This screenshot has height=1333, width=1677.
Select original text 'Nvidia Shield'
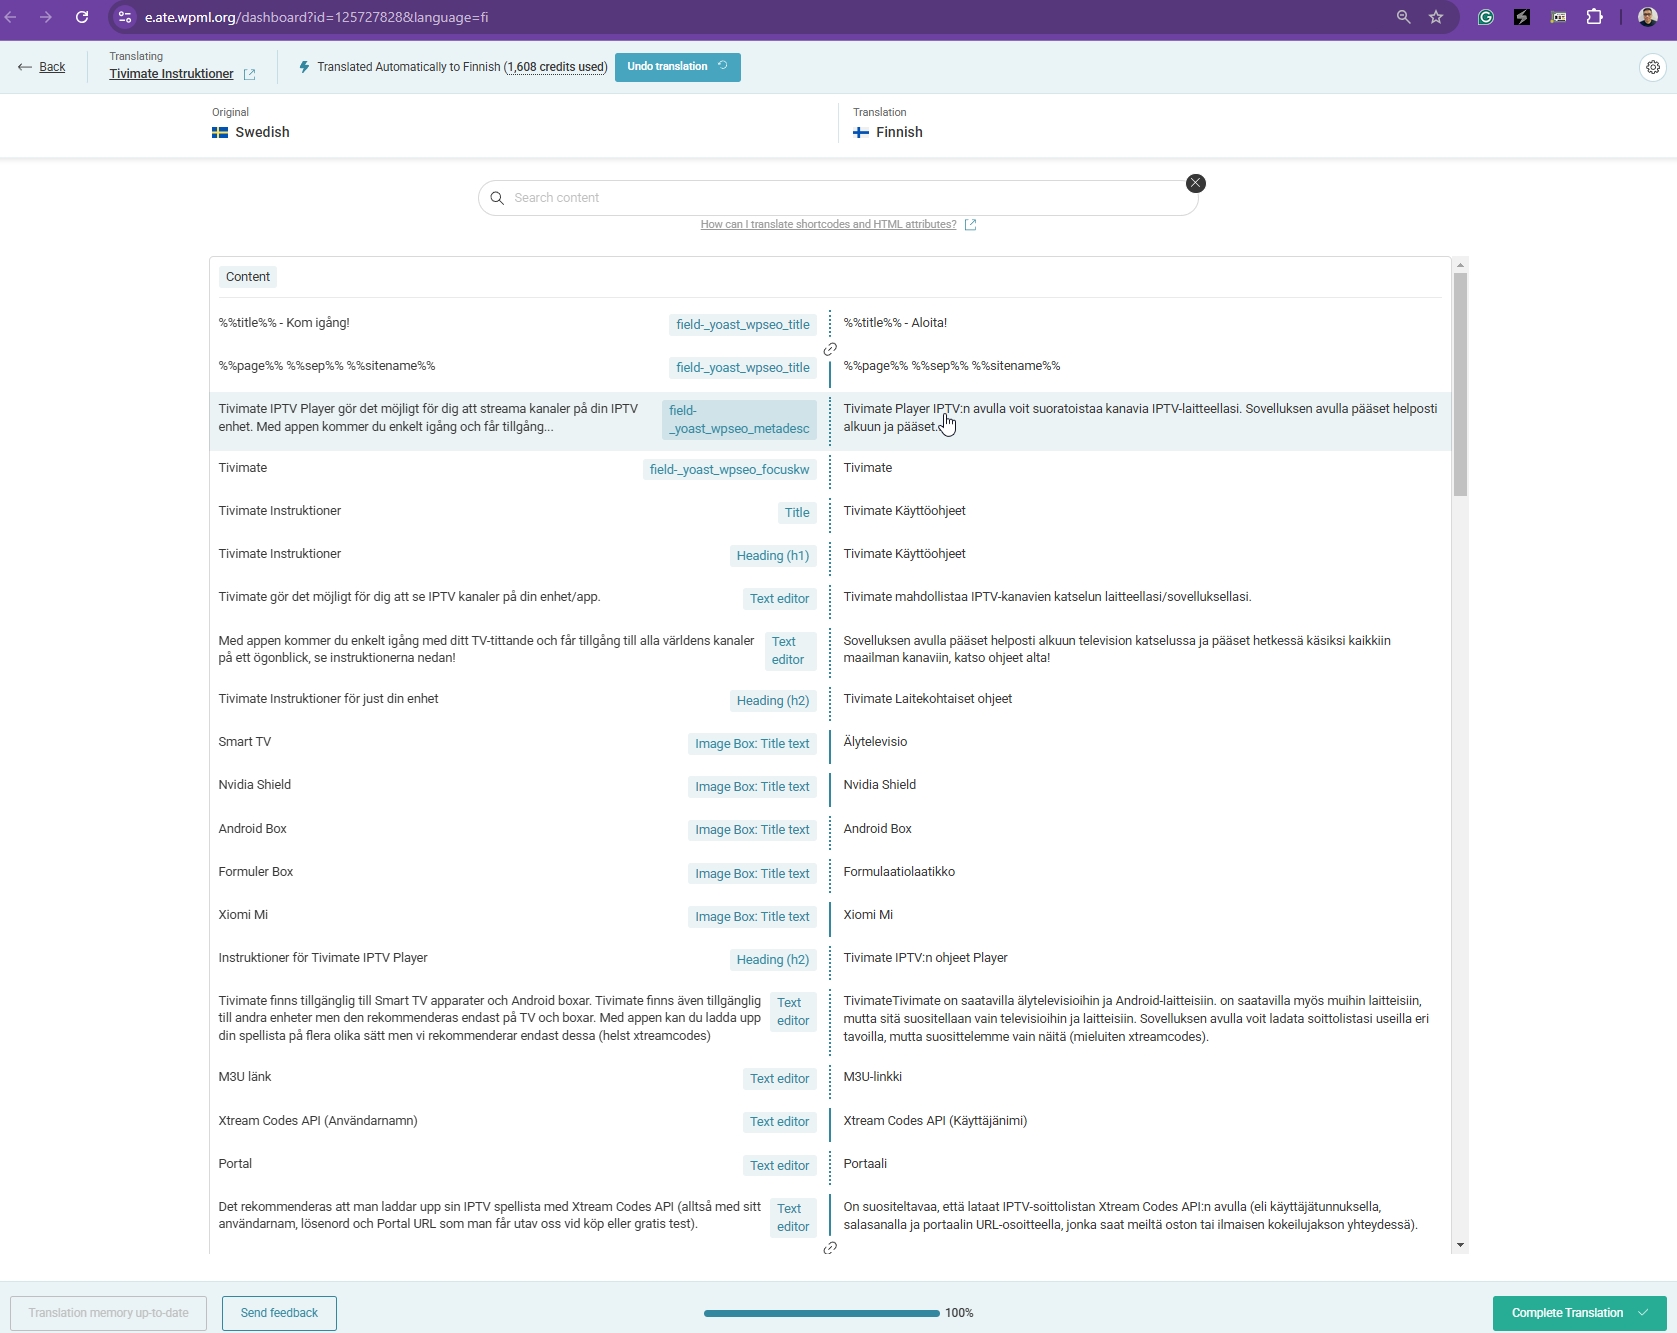(254, 785)
